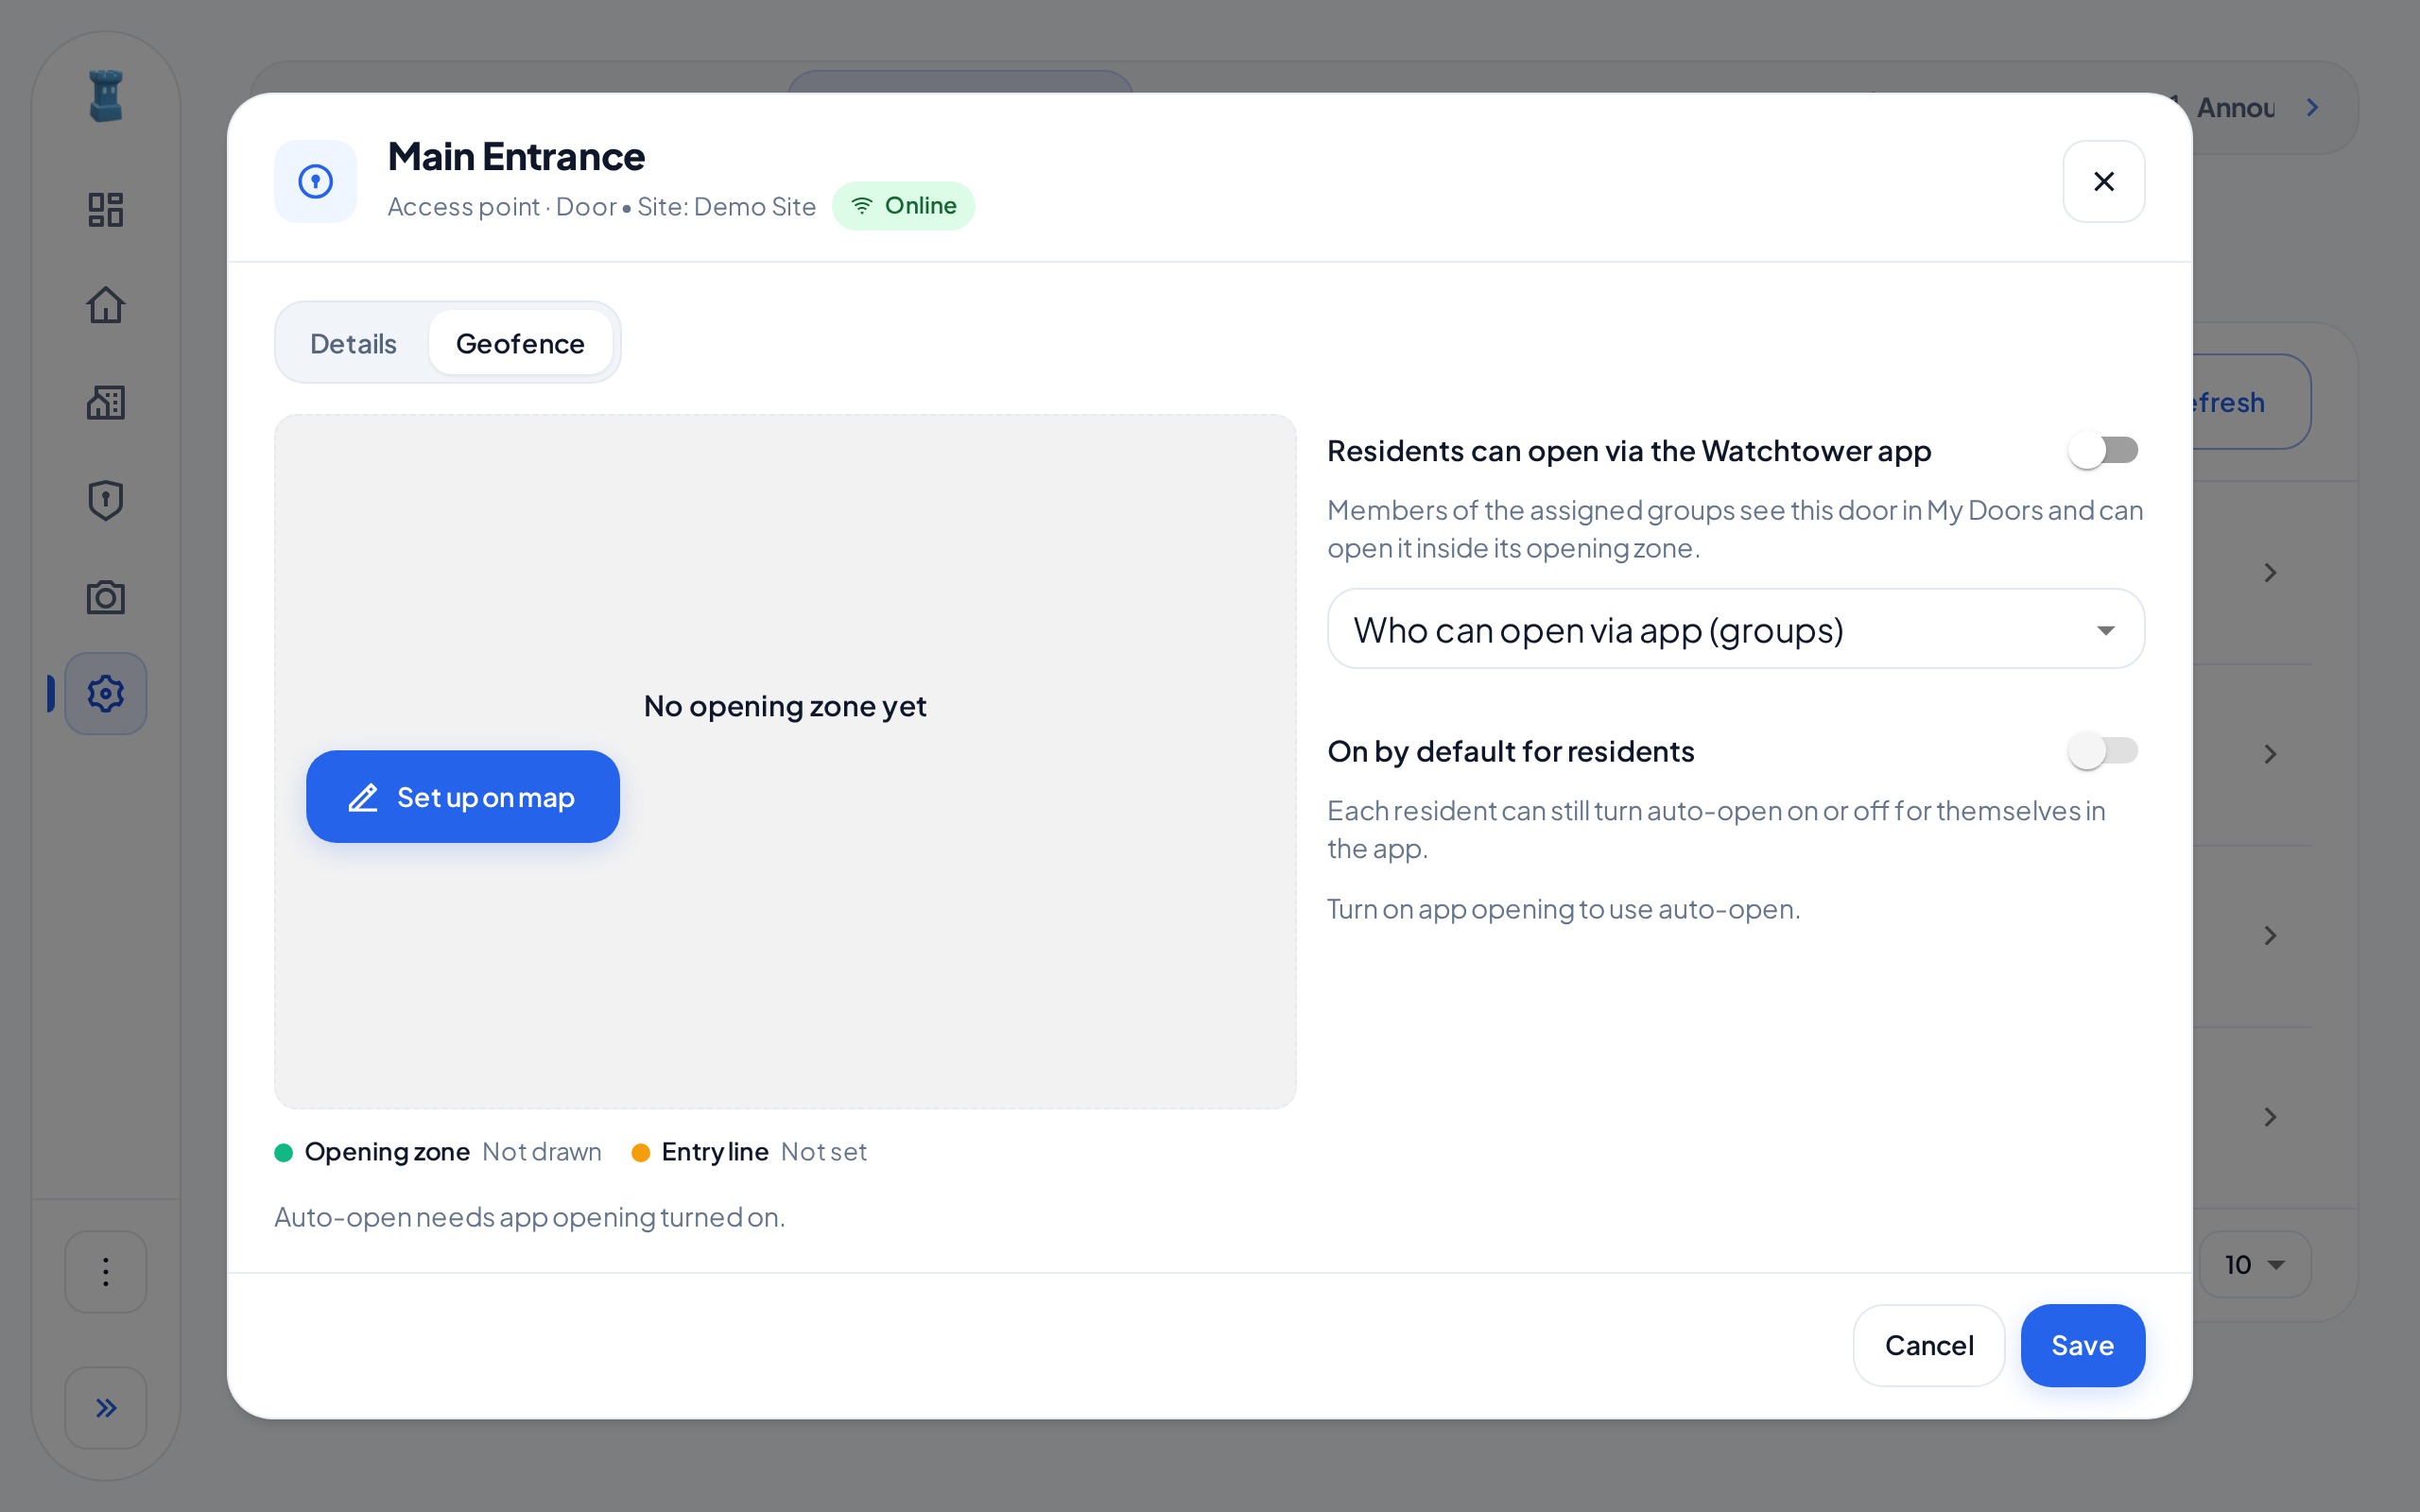Screen dimensions: 2420x1512
Task: Click Set up on map button
Action: [x=462, y=796]
